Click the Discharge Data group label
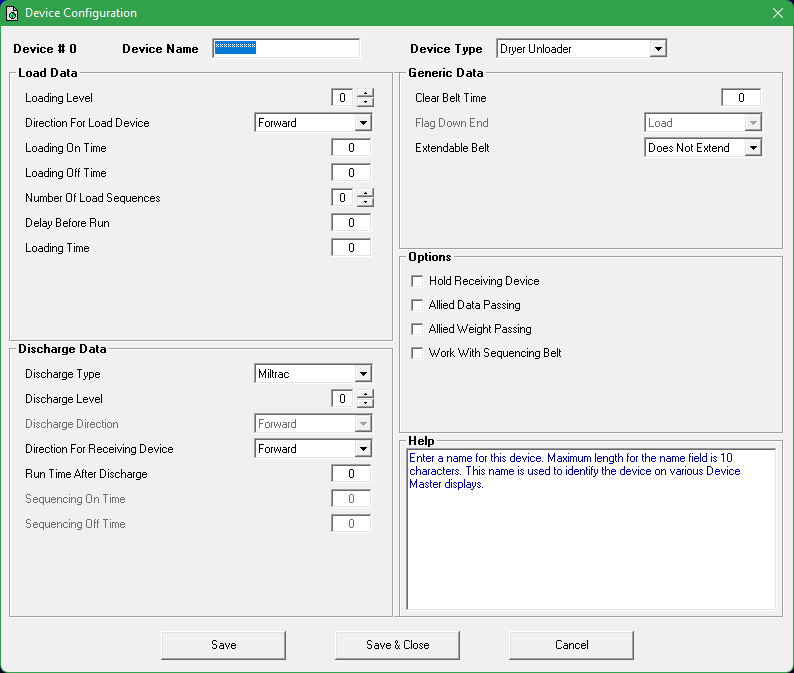 tap(62, 349)
